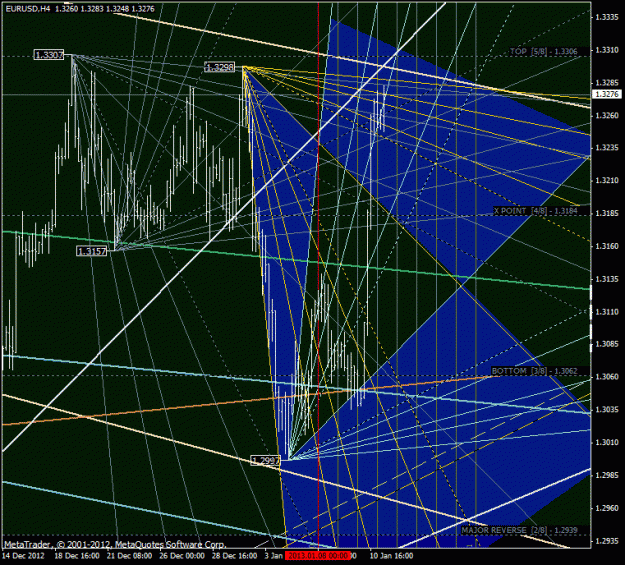Screen dimensions: 625x565
Task: Click the 1.3110 price scale value
Action: pos(607,312)
